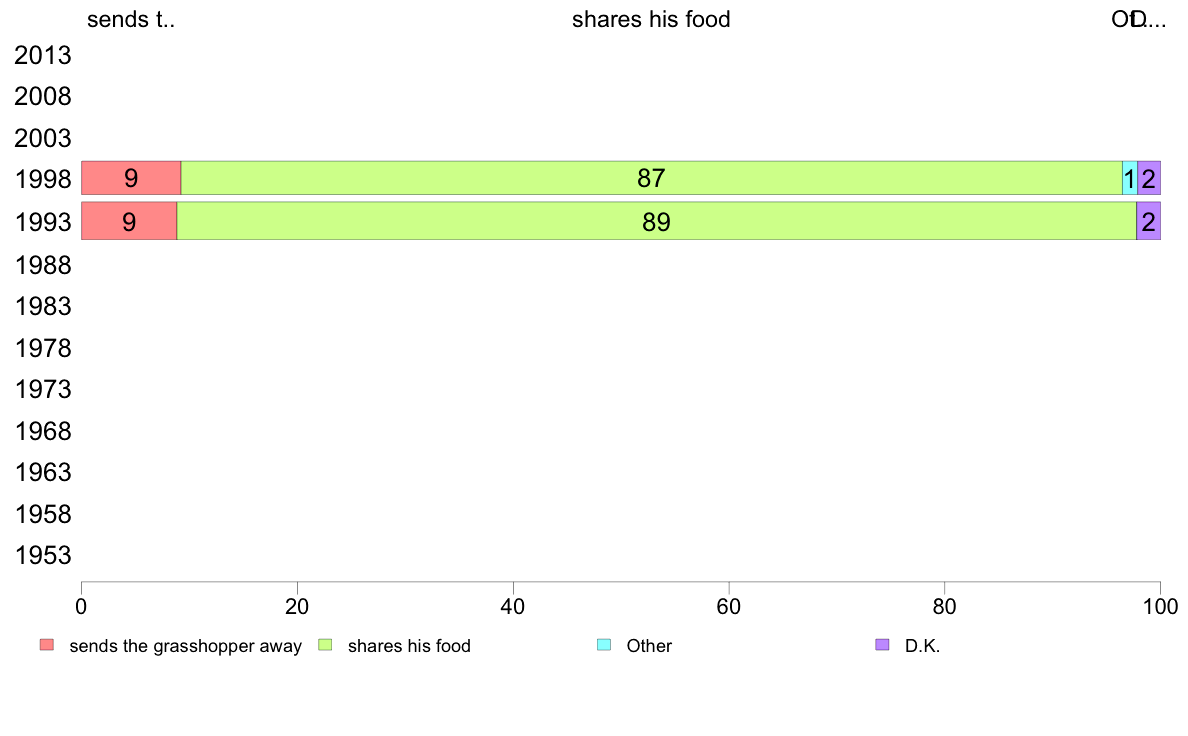Screen dimensions: 1188x736
Task: Click the 1998 year label
Action: point(43,180)
